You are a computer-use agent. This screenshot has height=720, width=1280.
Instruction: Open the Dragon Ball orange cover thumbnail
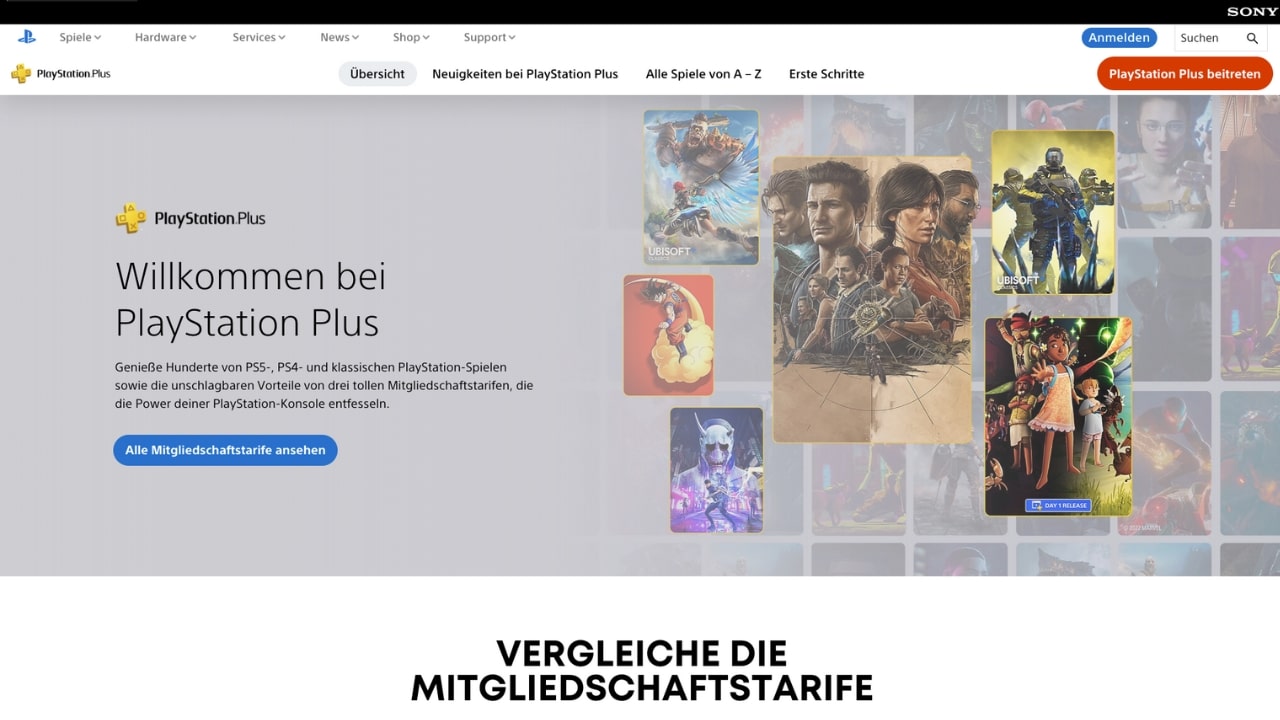pyautogui.click(x=668, y=335)
